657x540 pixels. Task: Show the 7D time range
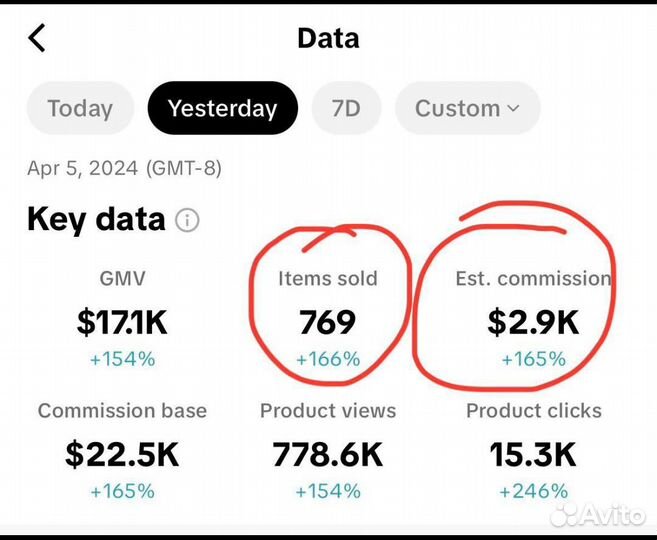click(x=345, y=108)
